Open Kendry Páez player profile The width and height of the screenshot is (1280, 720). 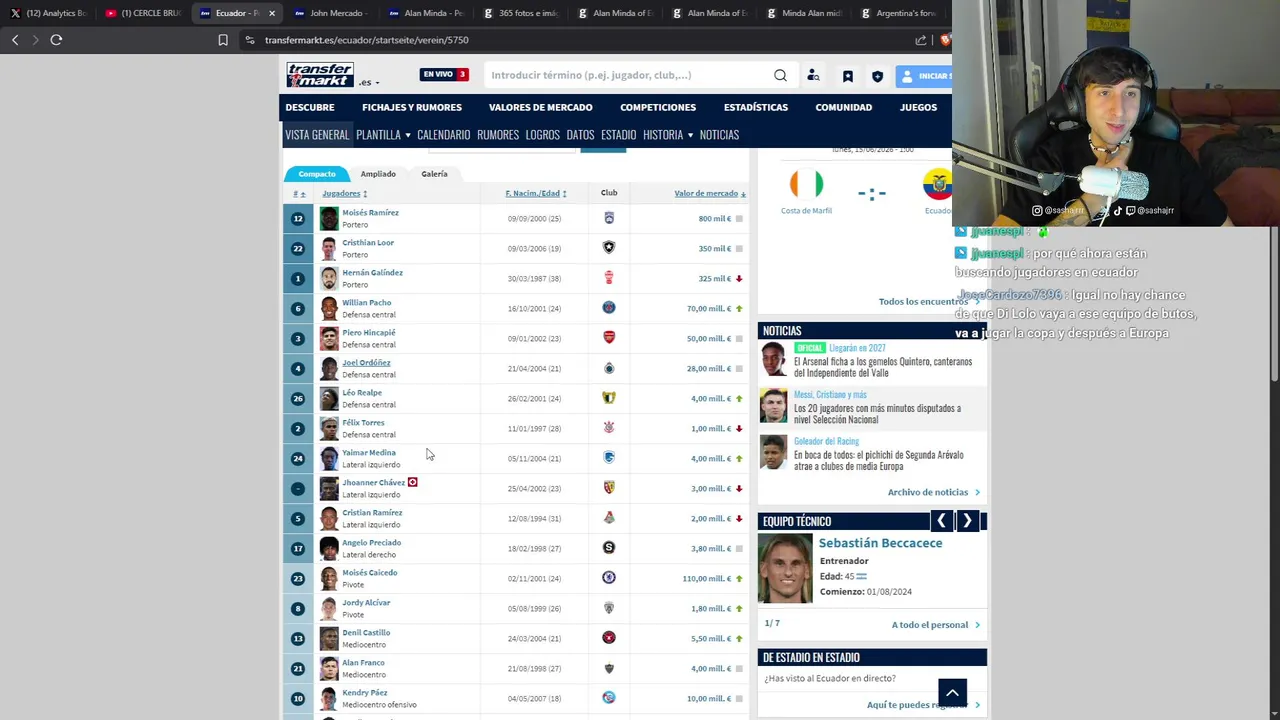click(x=365, y=693)
